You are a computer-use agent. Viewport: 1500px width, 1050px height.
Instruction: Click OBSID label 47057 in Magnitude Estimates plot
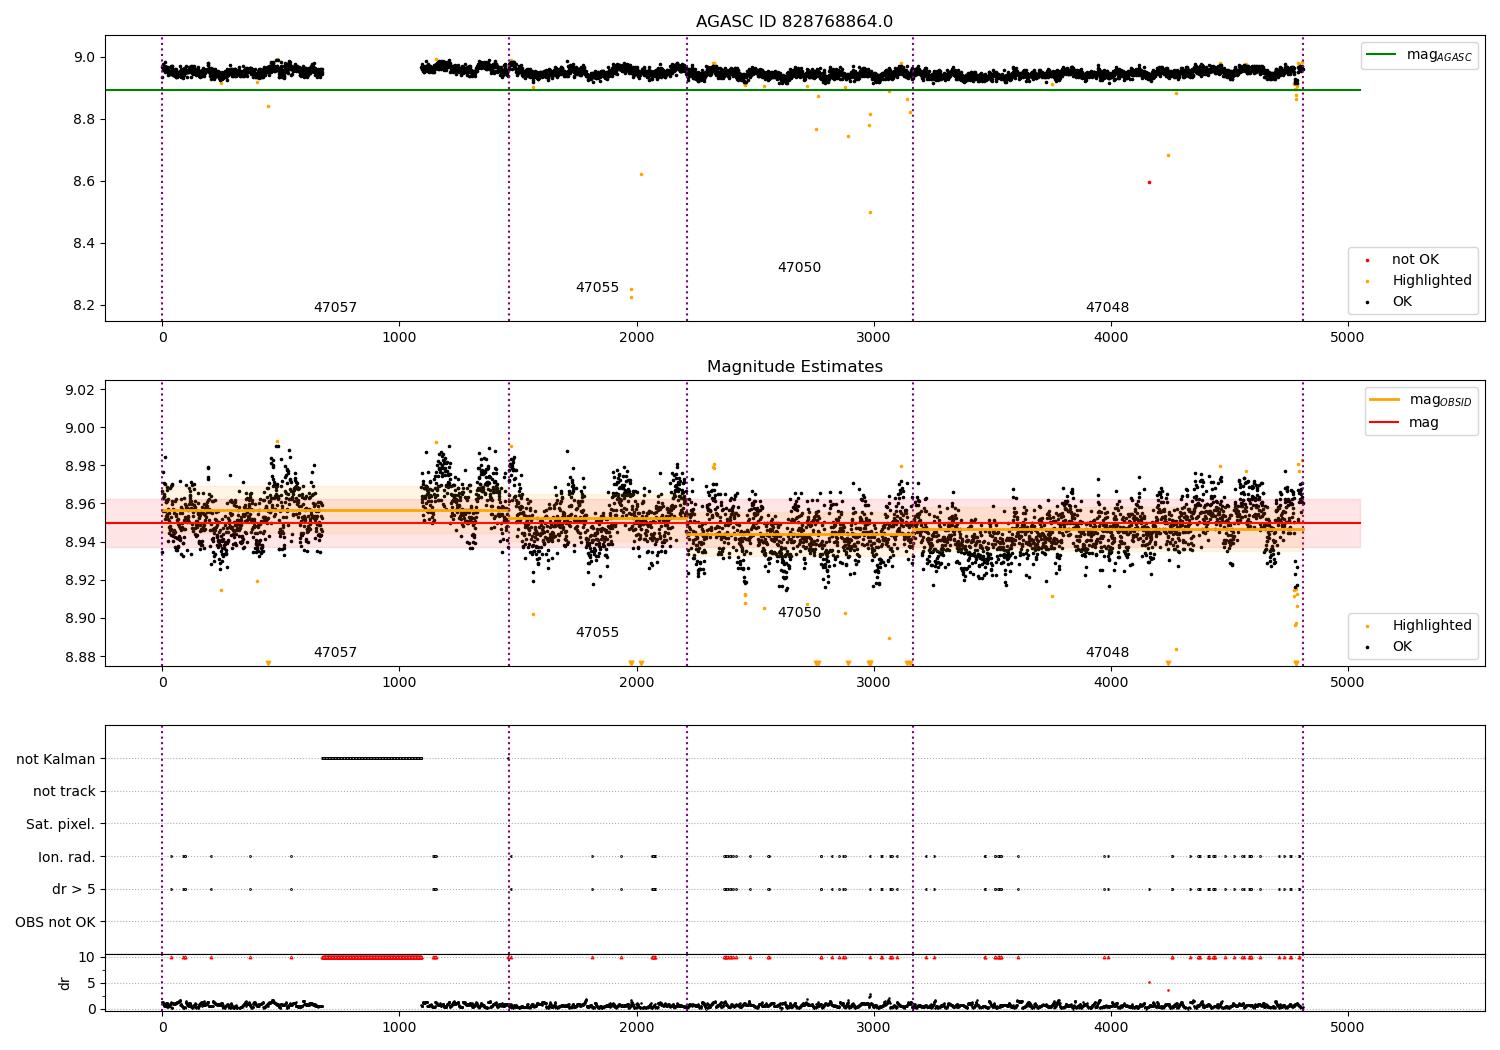[x=335, y=653]
